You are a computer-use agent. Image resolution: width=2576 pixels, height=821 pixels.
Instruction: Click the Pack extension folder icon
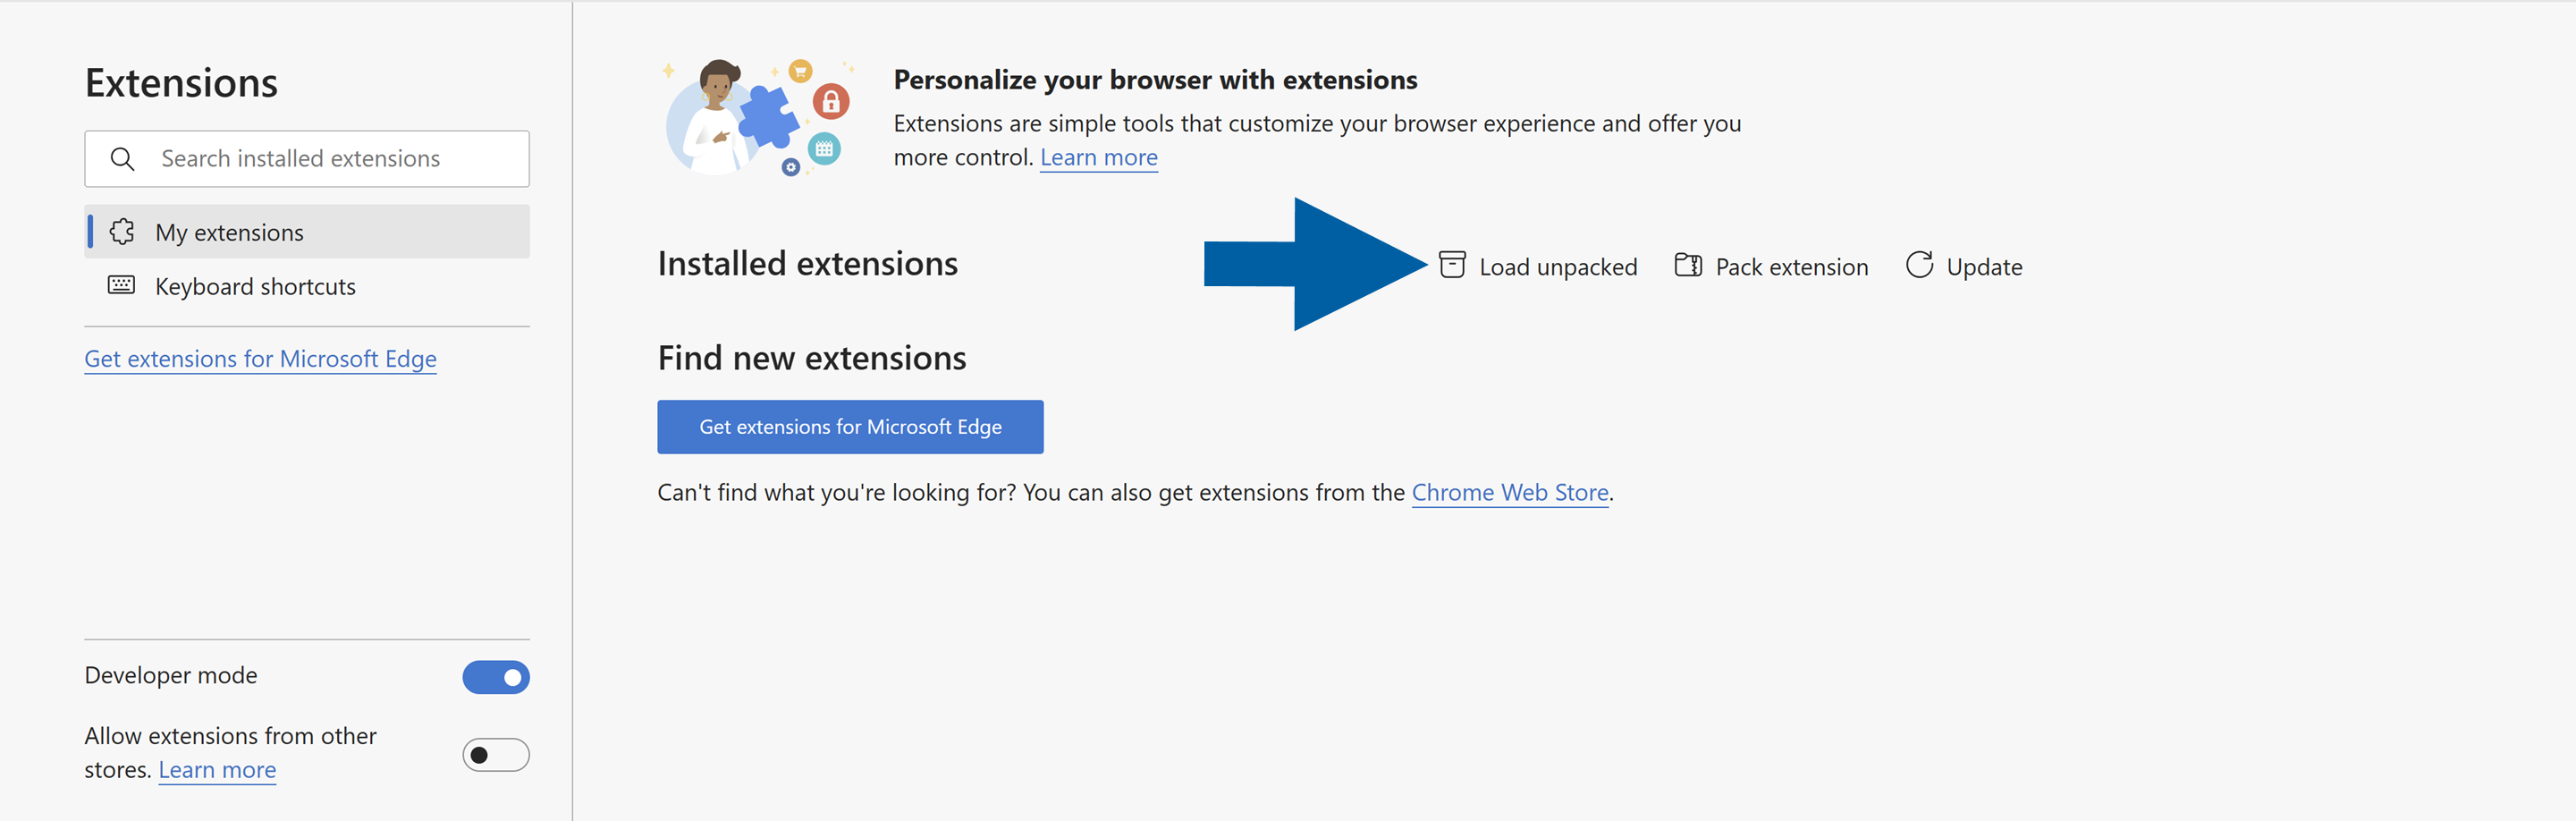(1689, 266)
